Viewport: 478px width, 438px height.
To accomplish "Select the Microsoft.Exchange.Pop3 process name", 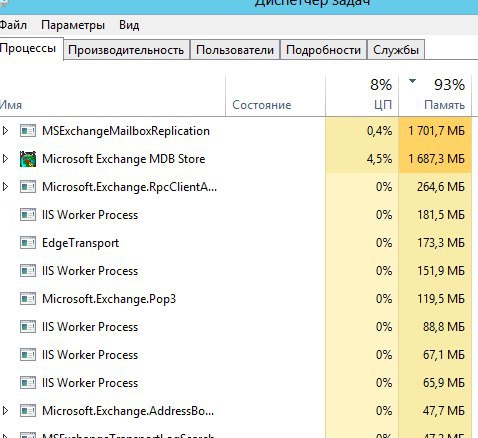I will pyautogui.click(x=109, y=299).
